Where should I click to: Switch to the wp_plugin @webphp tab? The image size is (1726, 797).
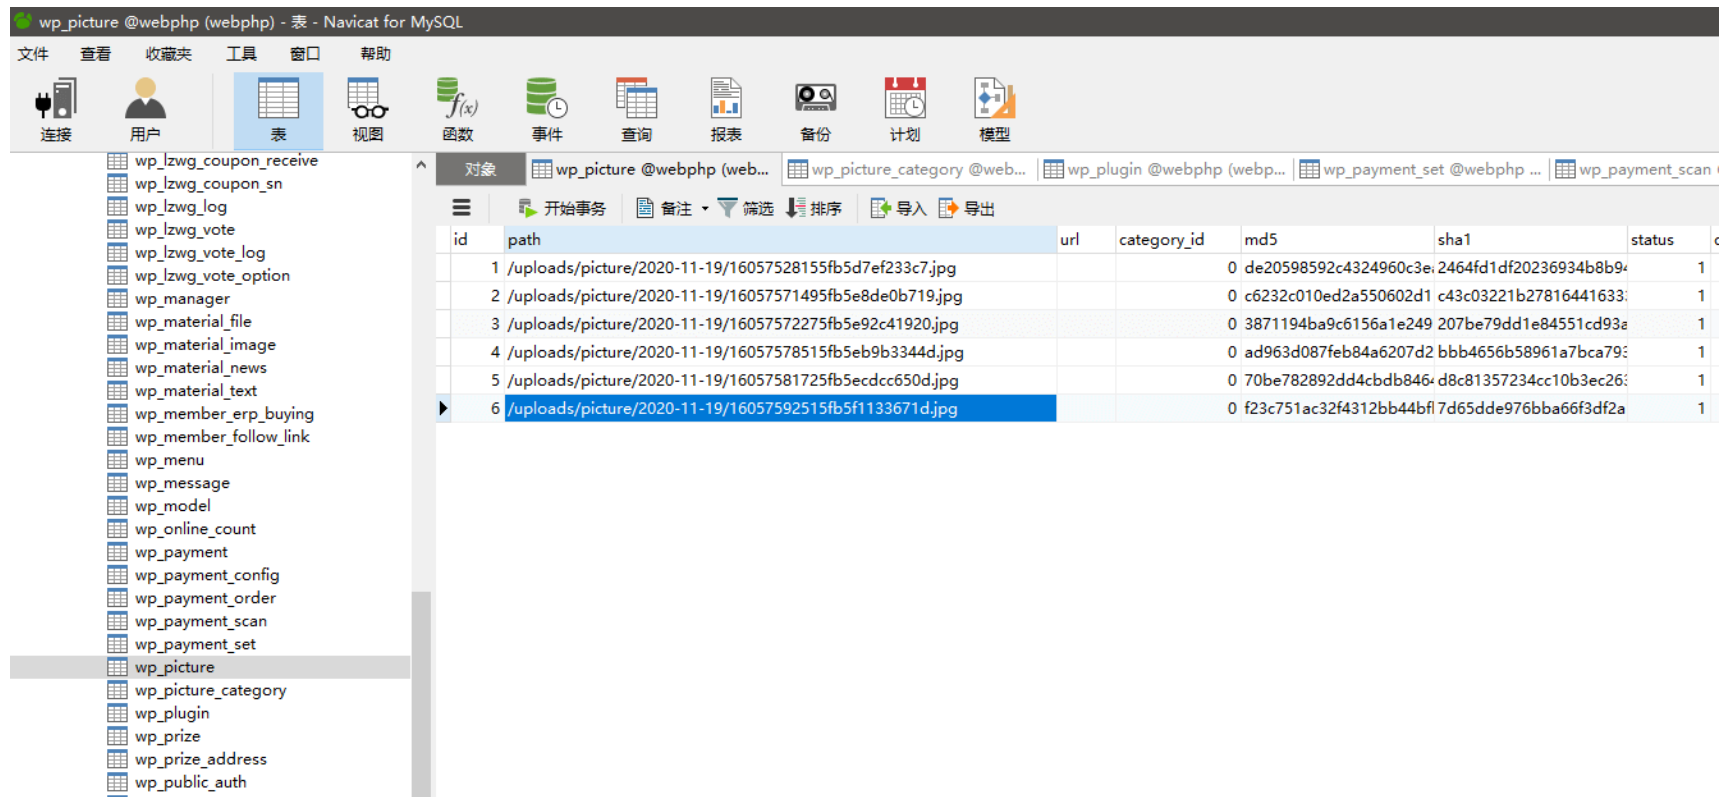[x=1165, y=170]
